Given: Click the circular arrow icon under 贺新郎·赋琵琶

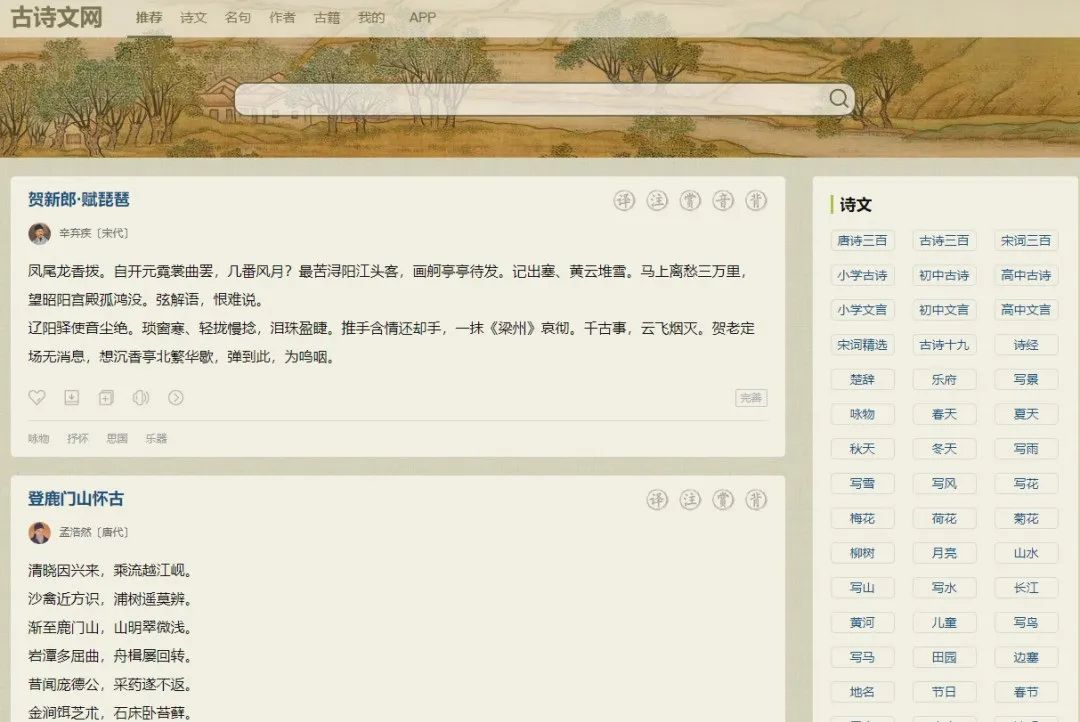Looking at the screenshot, I should pos(176,398).
